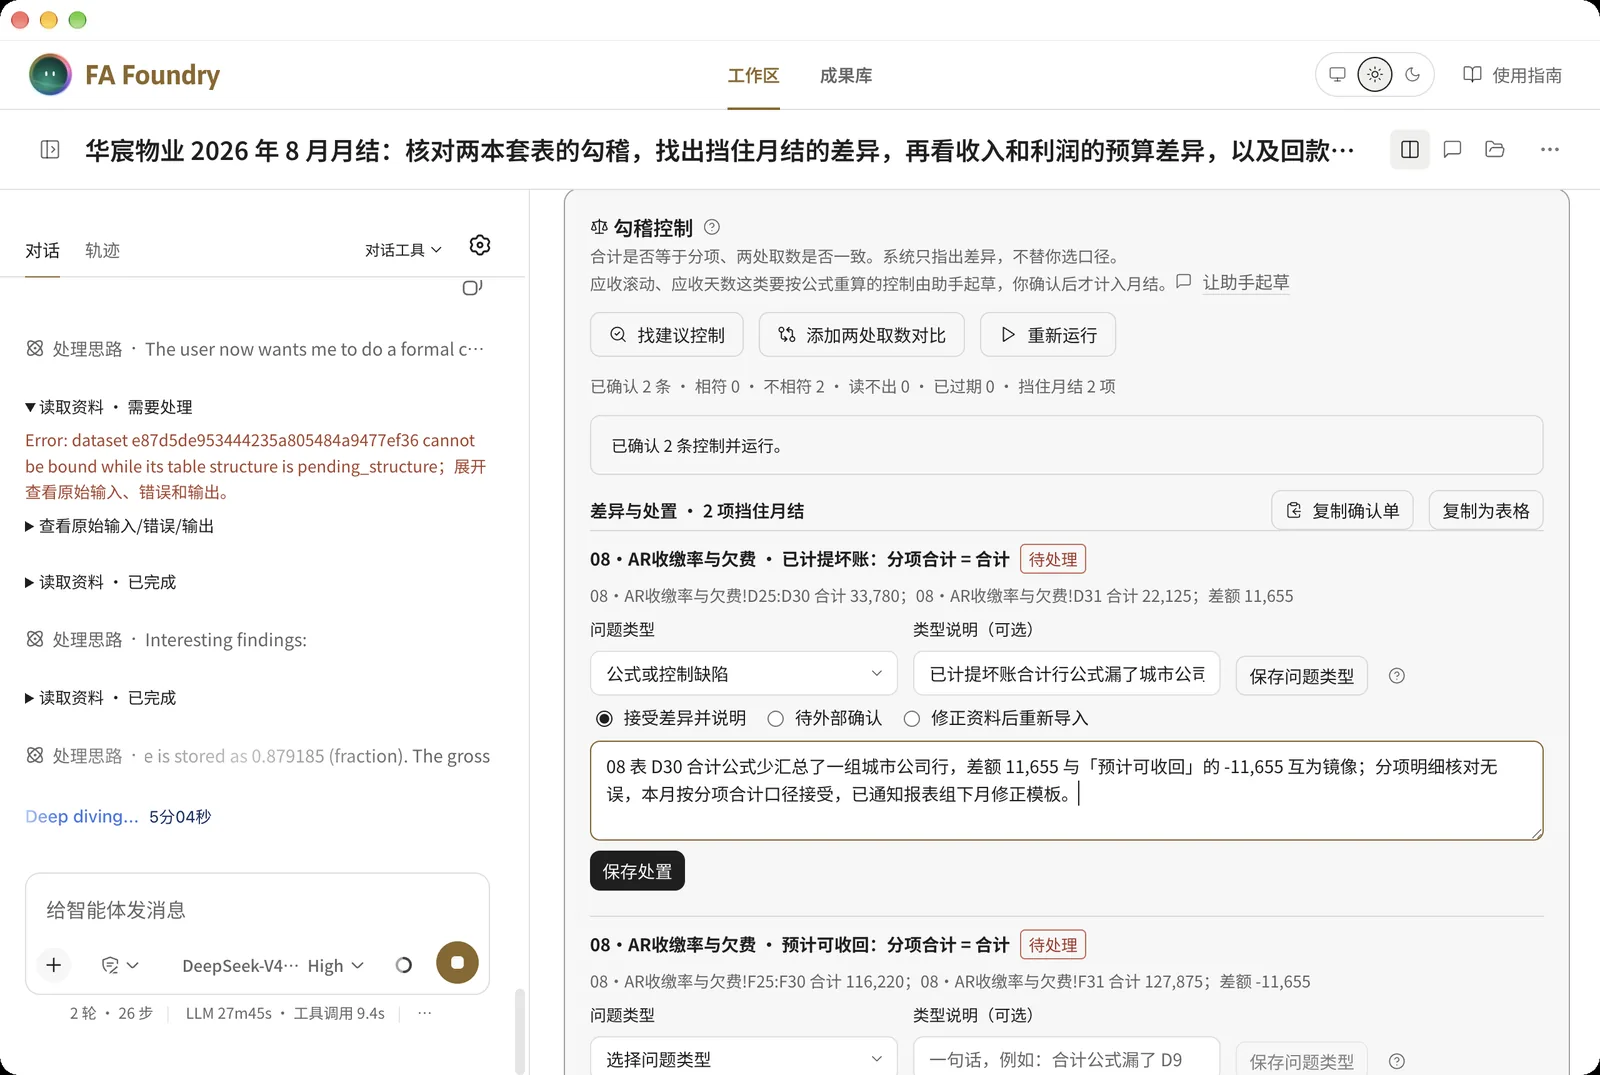Image resolution: width=1600 pixels, height=1075 pixels.
Task: Open DeepSeek-V4 High model selector
Action: (x=273, y=965)
